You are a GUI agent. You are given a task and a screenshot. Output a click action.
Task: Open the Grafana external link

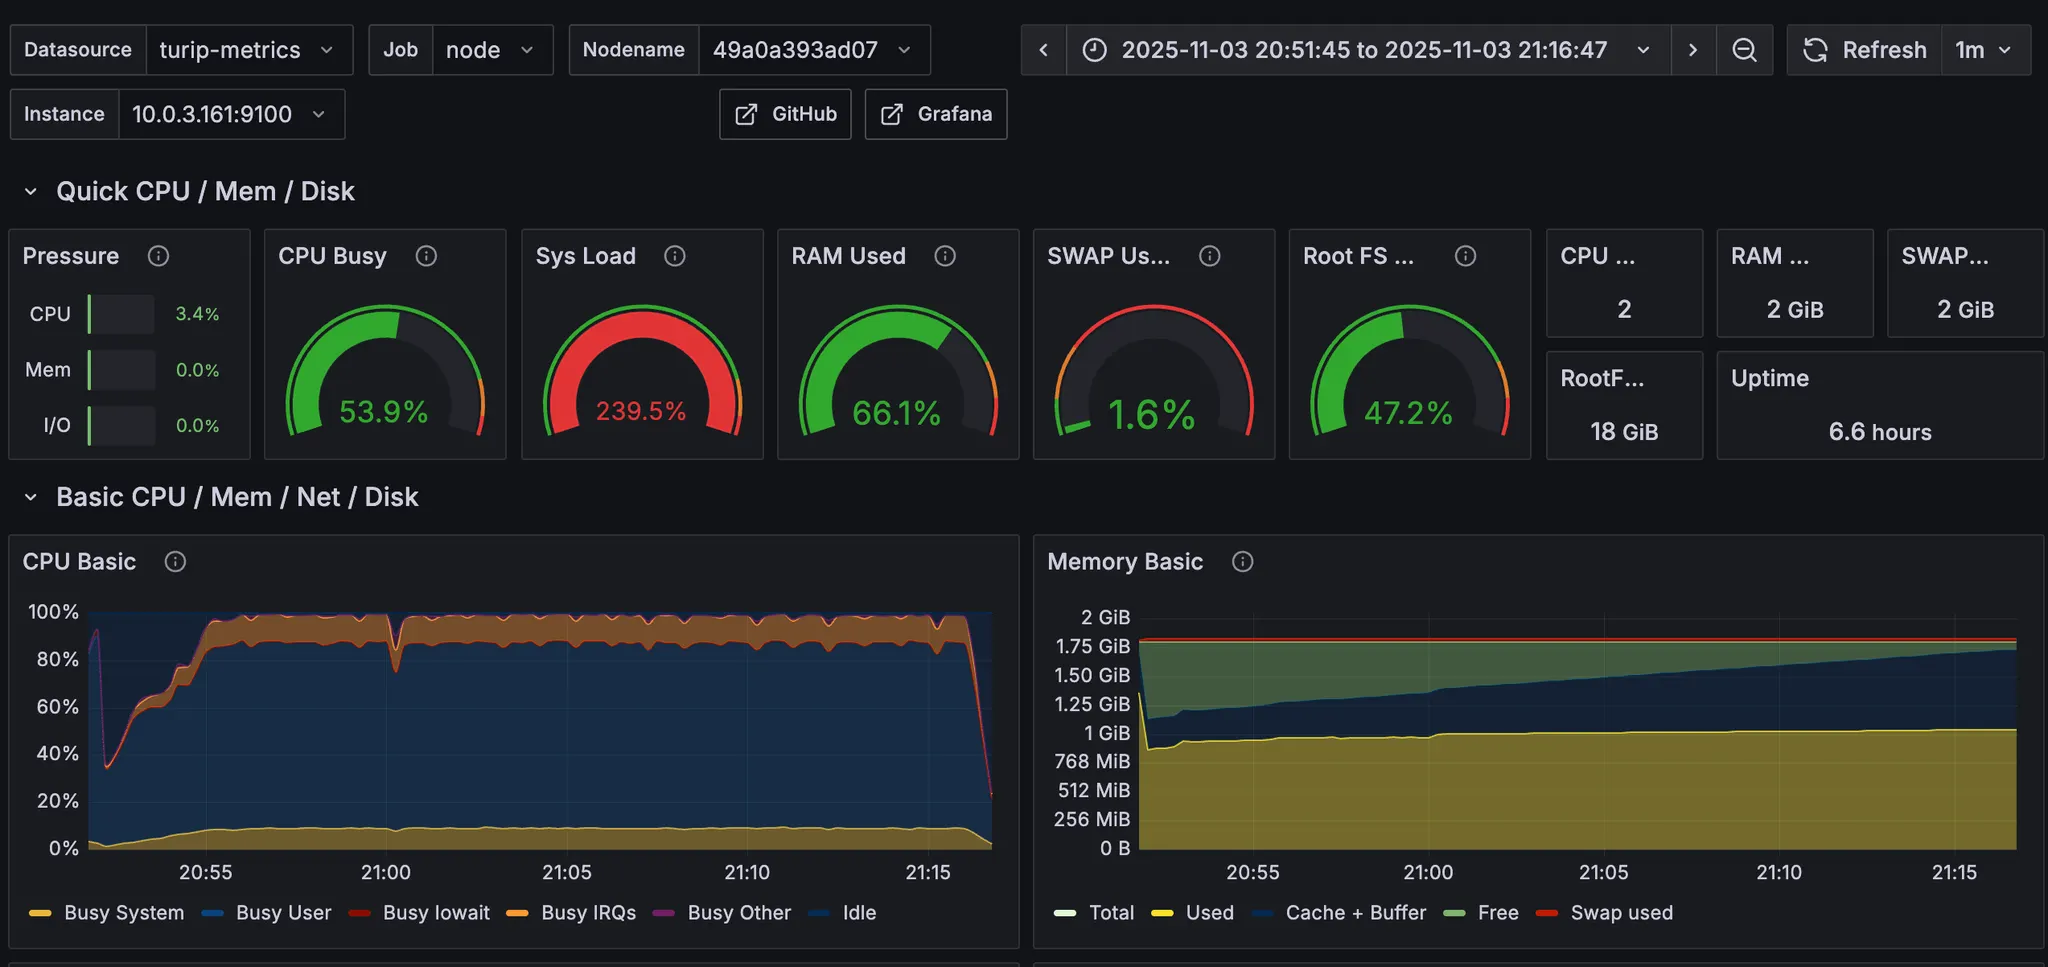click(935, 114)
